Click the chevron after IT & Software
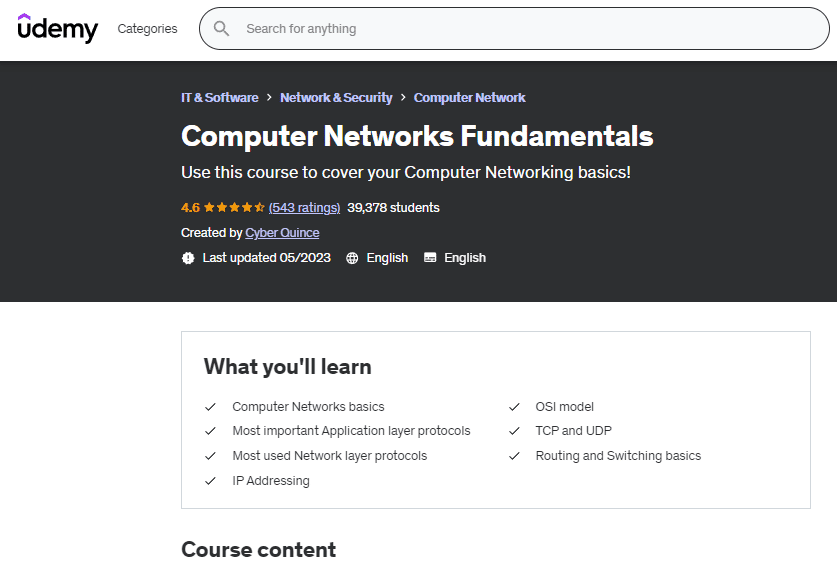This screenshot has width=837, height=584. [269, 98]
